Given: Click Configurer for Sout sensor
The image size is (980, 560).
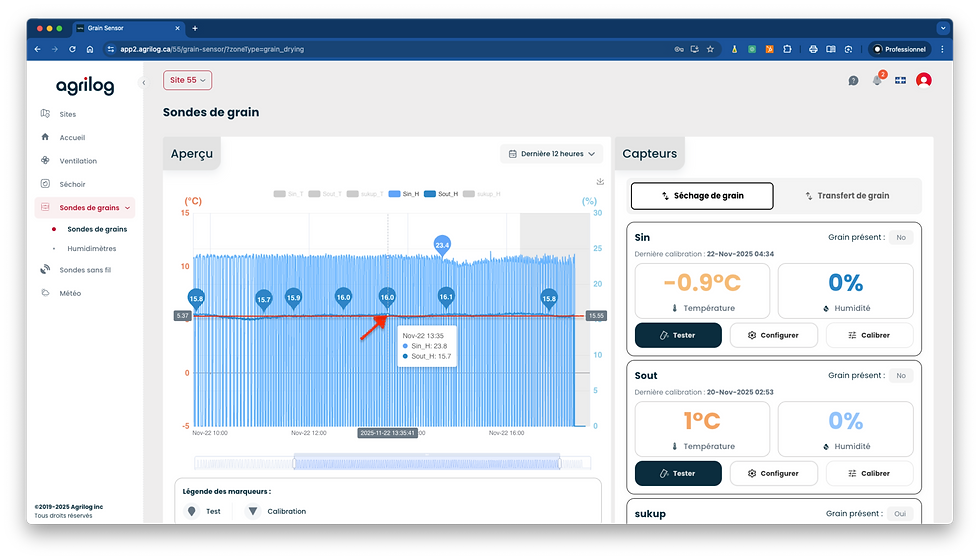Looking at the screenshot, I should [x=773, y=473].
